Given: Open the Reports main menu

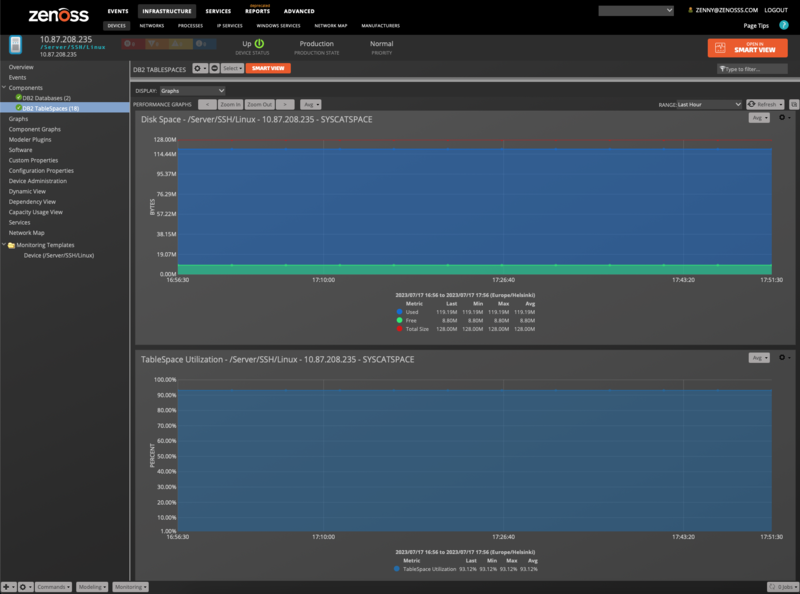Looking at the screenshot, I should click(x=257, y=11).
